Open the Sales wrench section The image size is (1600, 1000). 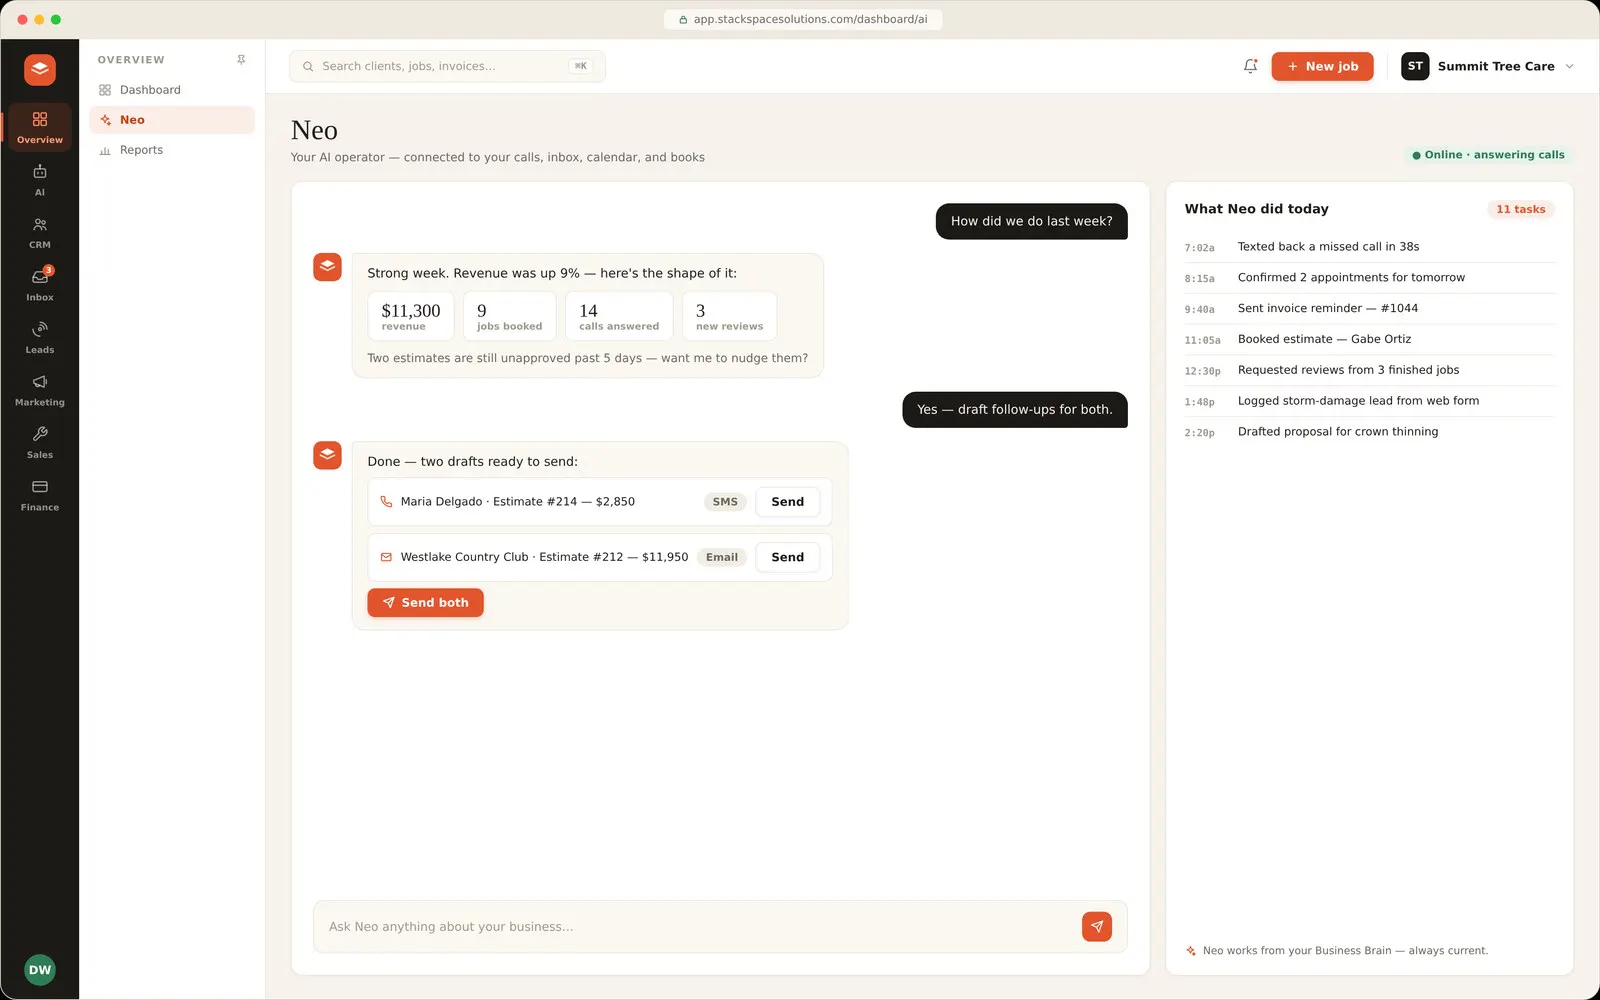click(40, 442)
